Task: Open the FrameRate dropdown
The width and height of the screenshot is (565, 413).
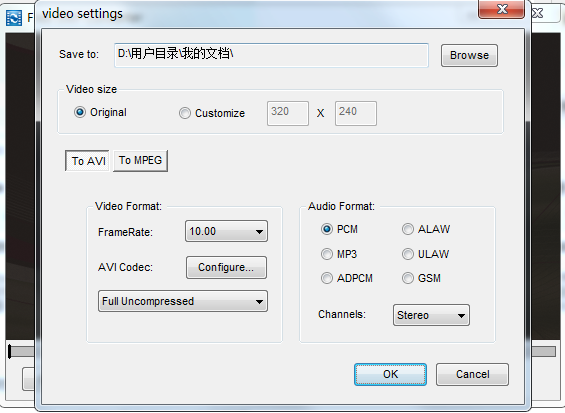Action: click(x=226, y=231)
